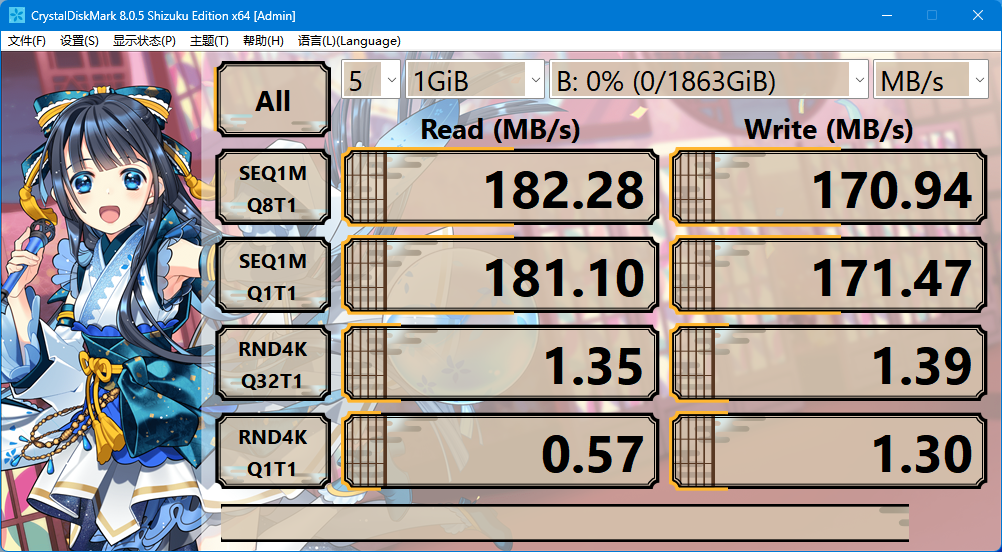Screen dimensions: 1002x552
Task: Expand the drive dropdown showing B: 0%
Action: pos(709,80)
